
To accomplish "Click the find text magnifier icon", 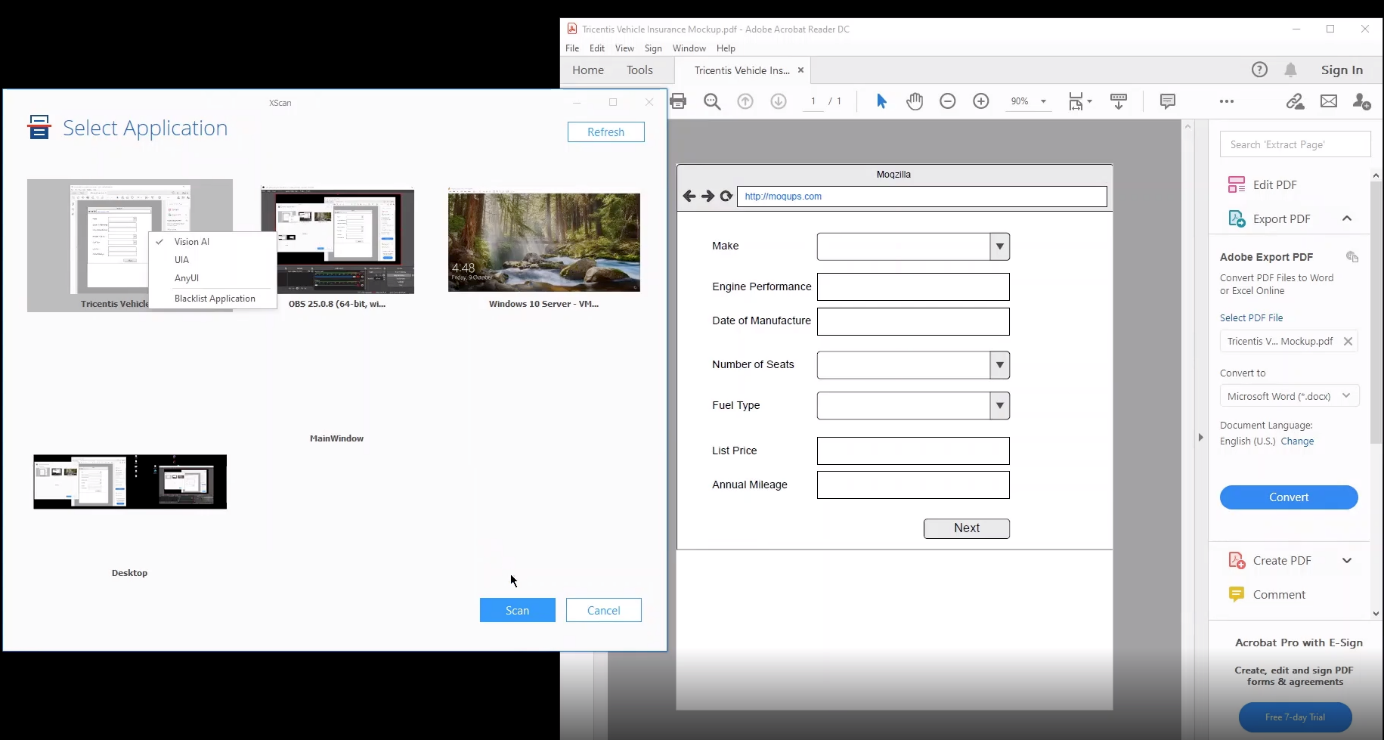I will pyautogui.click(x=712, y=101).
